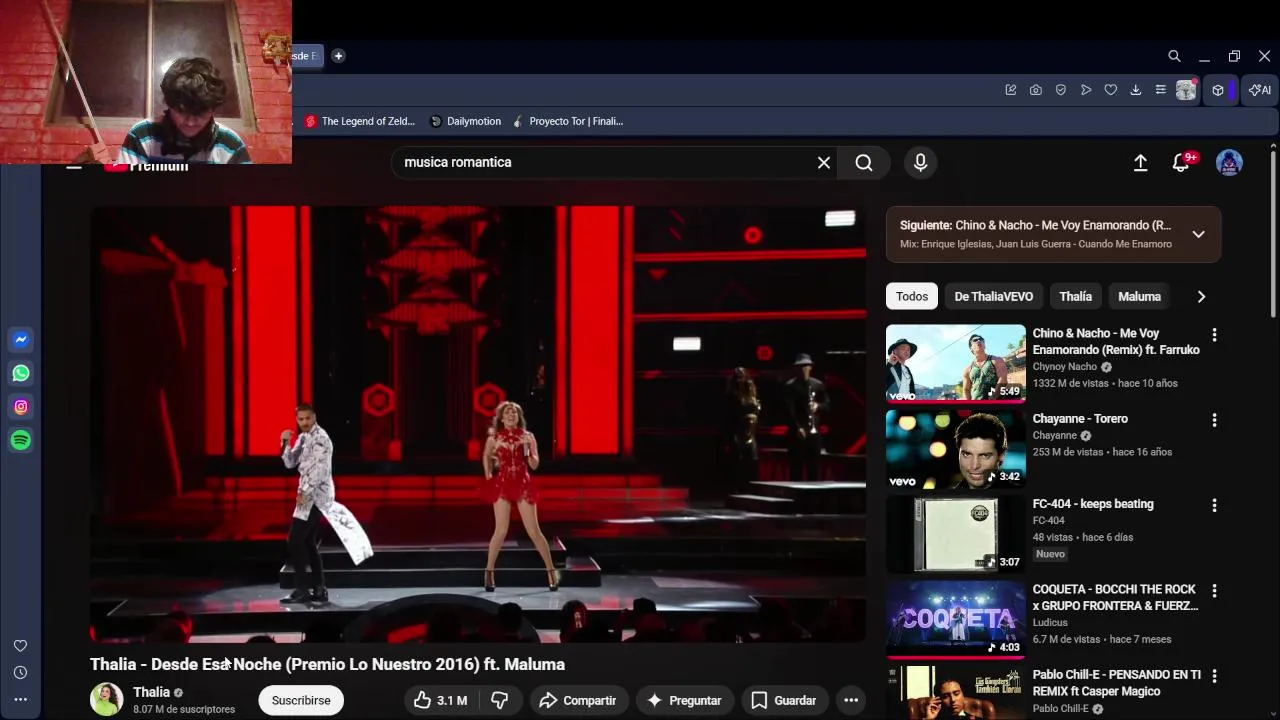Open more actions under the video
The height and width of the screenshot is (720, 1280).
[x=851, y=701]
